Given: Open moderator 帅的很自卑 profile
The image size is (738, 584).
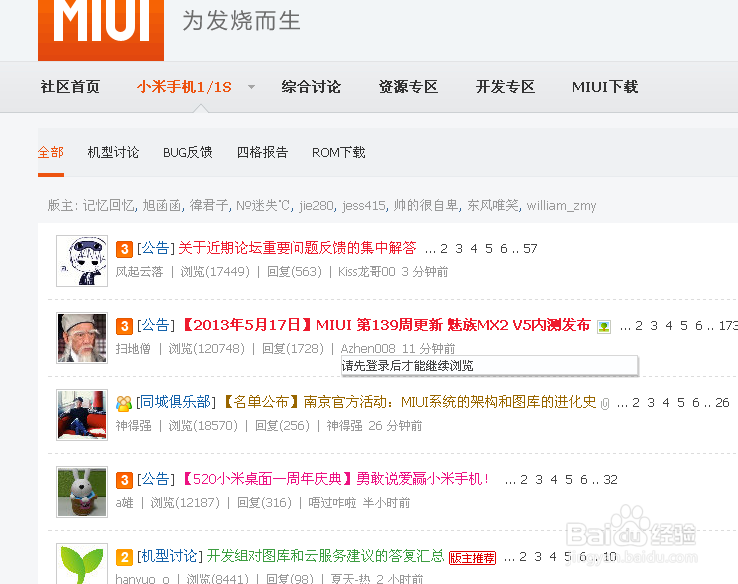Looking at the screenshot, I should (x=426, y=206).
